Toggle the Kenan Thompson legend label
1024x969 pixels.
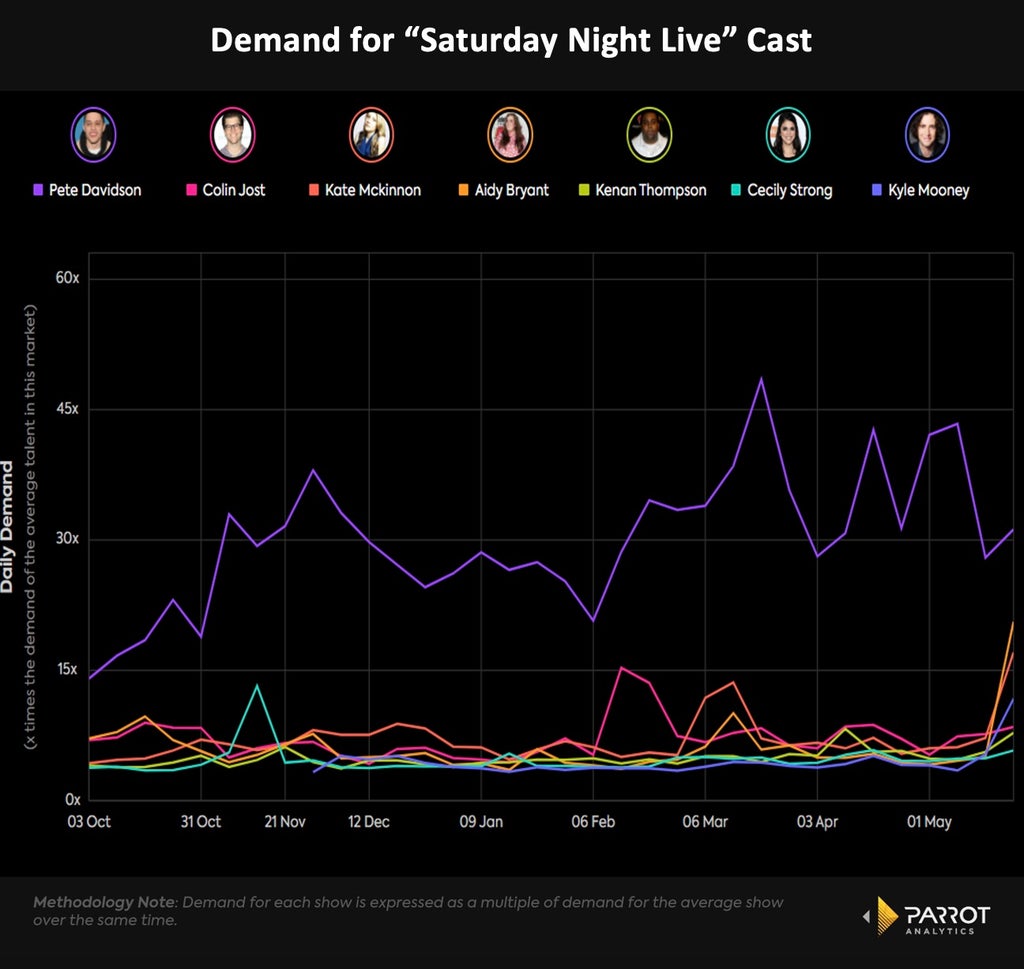click(651, 190)
